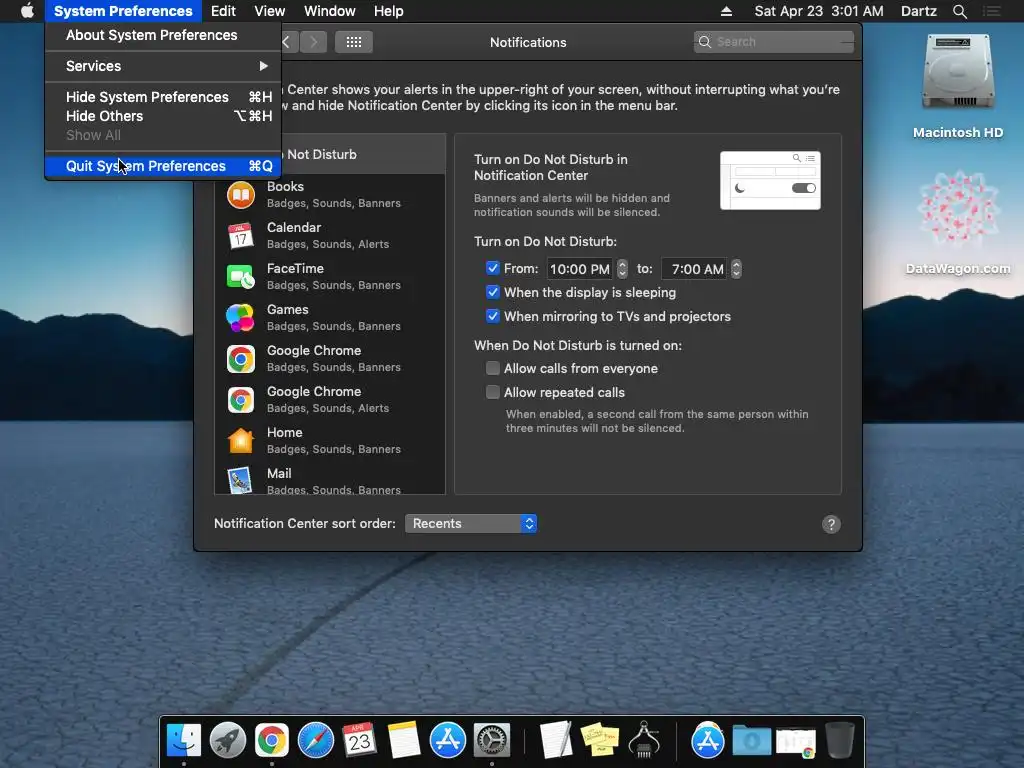Open the Edit menu

223,11
